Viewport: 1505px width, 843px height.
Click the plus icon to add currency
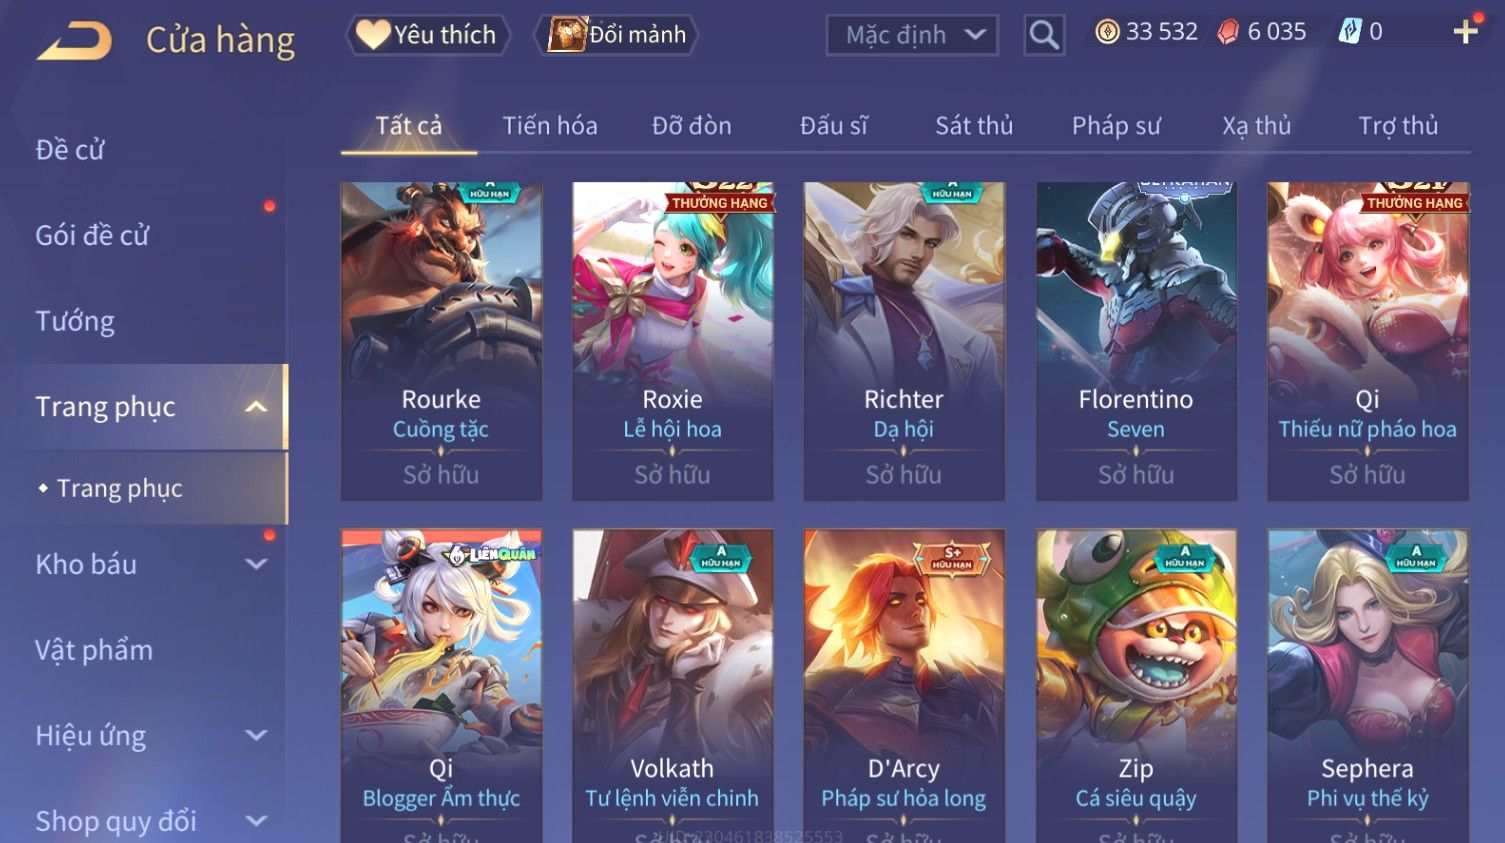tap(1465, 32)
